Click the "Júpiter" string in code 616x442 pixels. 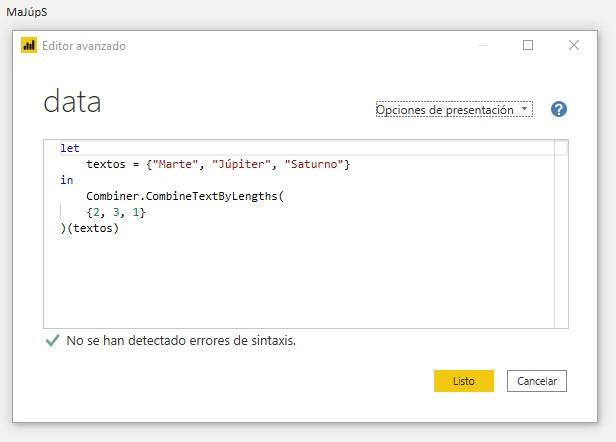[x=241, y=164]
